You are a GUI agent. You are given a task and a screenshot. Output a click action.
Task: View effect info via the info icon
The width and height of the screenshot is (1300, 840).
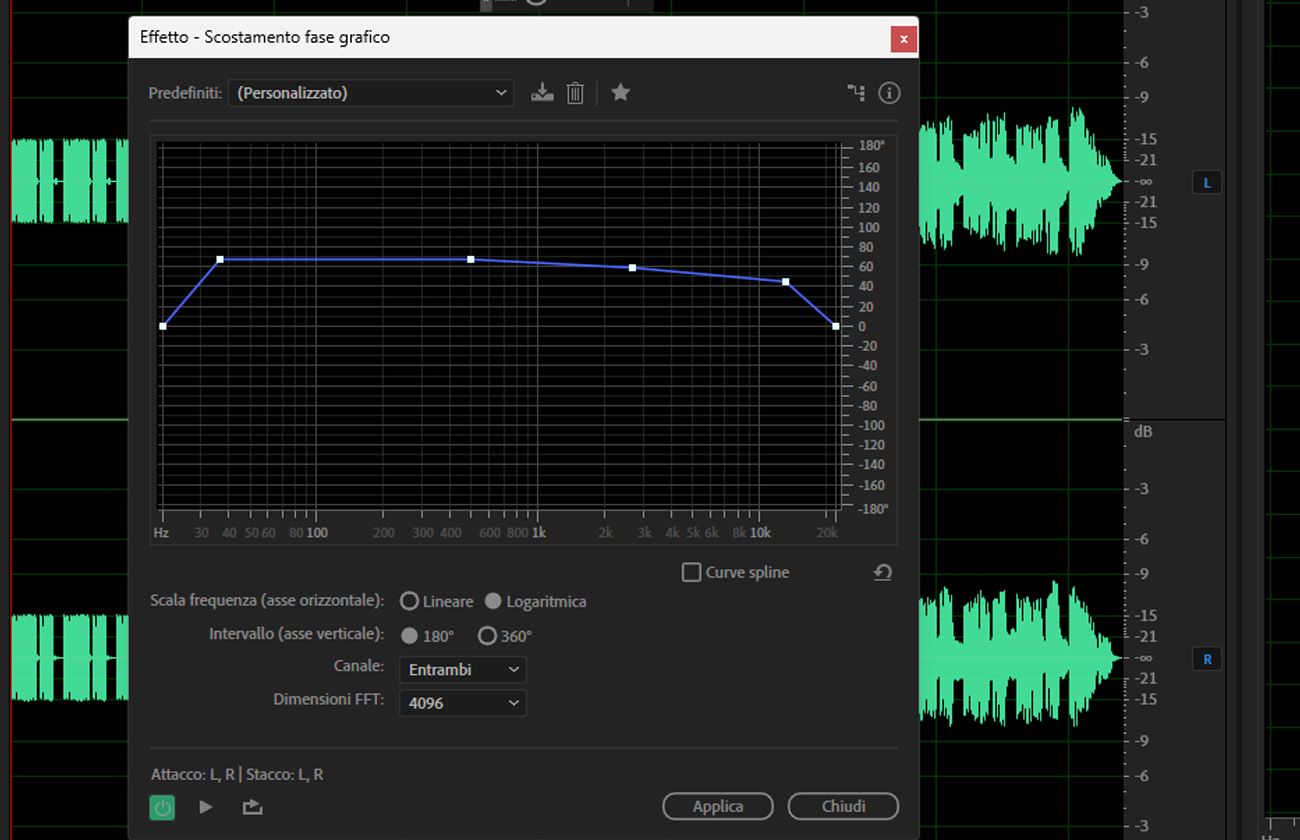click(889, 92)
